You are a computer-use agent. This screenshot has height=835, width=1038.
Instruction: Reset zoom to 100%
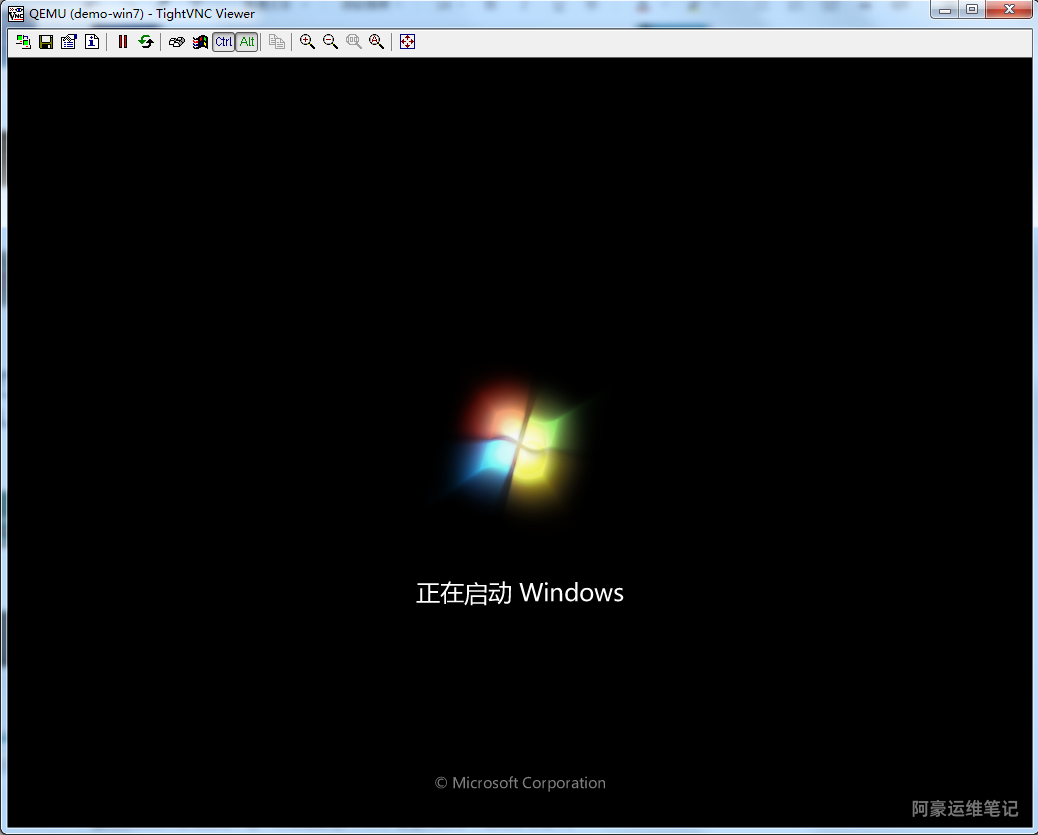coord(354,42)
